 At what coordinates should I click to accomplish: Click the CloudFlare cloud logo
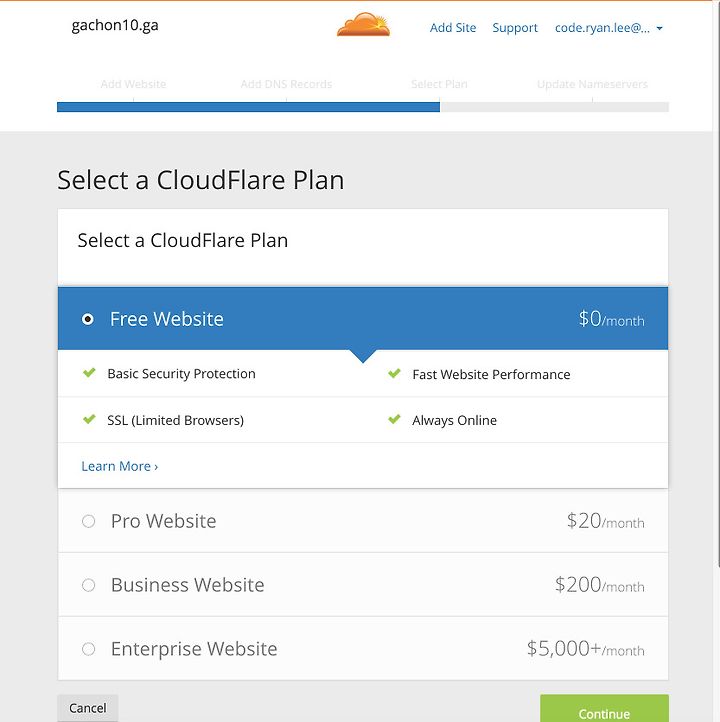[363, 25]
